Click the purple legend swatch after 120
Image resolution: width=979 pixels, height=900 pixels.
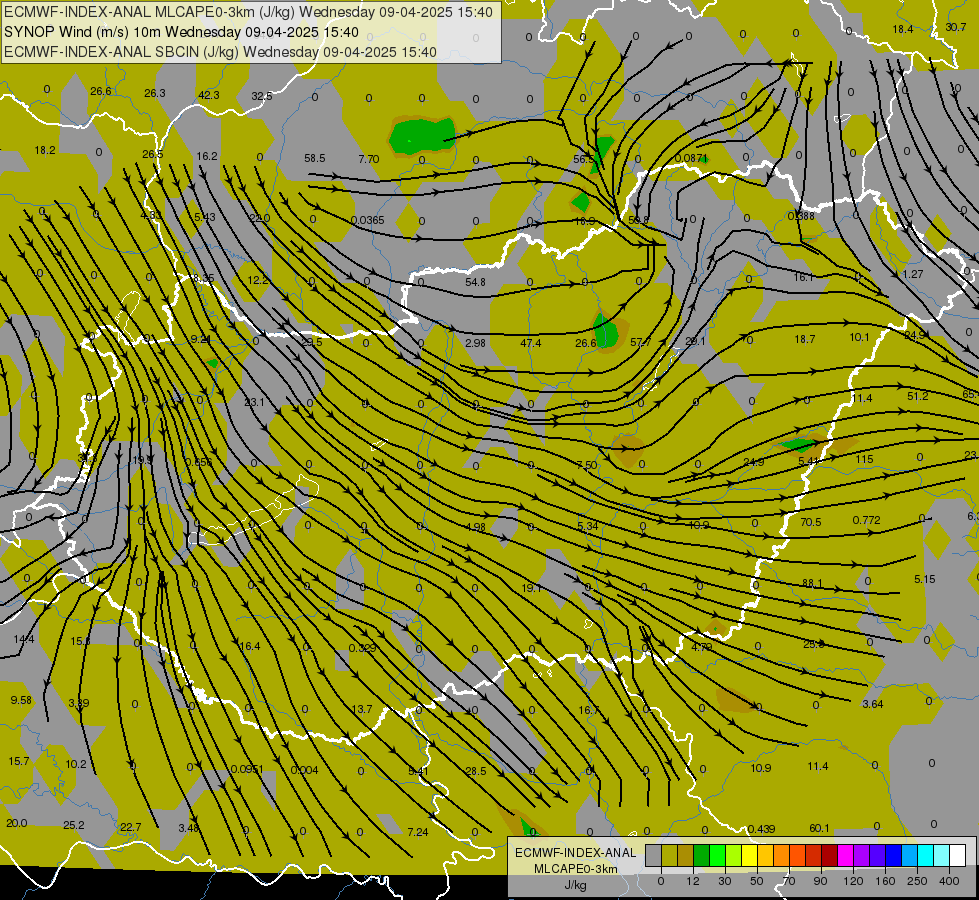[862, 855]
